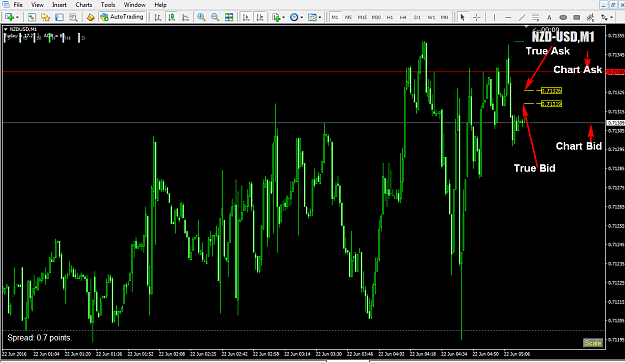Open the Market Watch window icon
The image size is (625, 362).
tap(31, 17)
